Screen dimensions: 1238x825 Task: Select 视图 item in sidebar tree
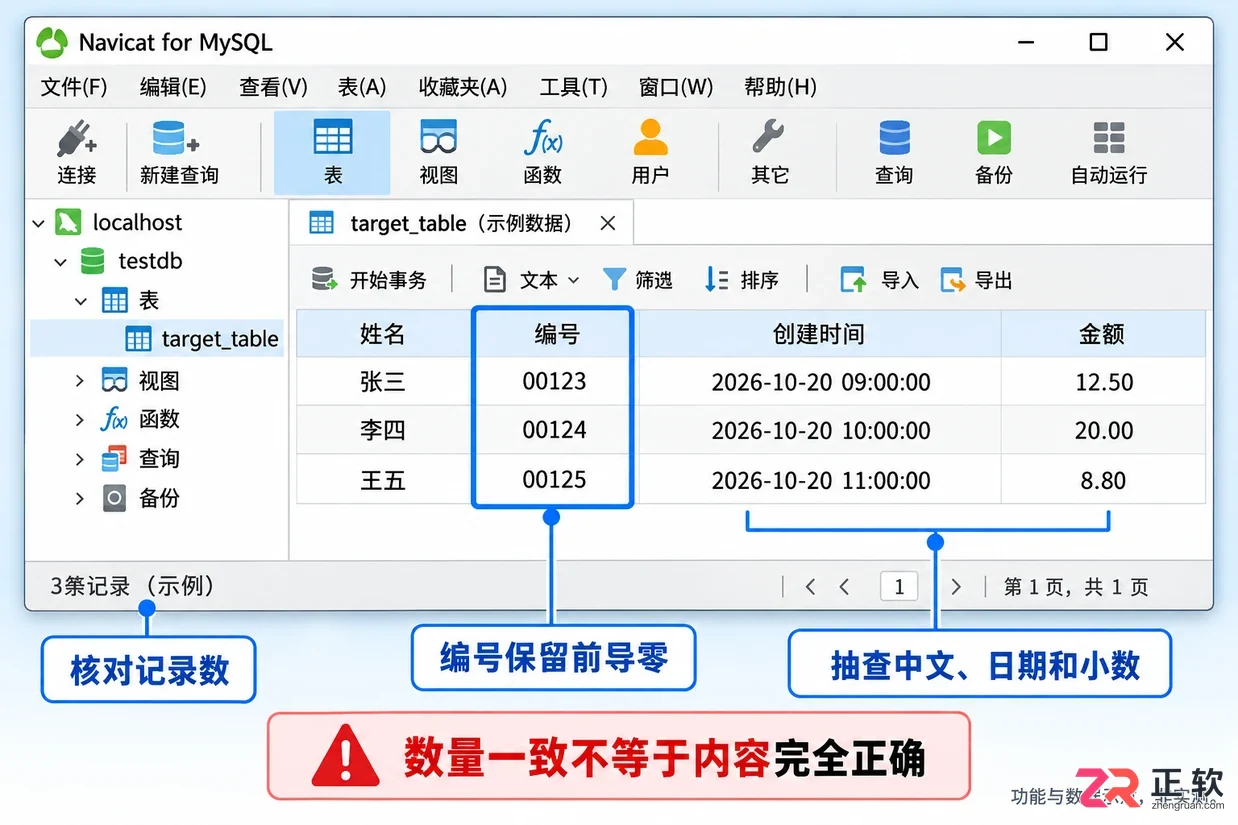[141, 380]
